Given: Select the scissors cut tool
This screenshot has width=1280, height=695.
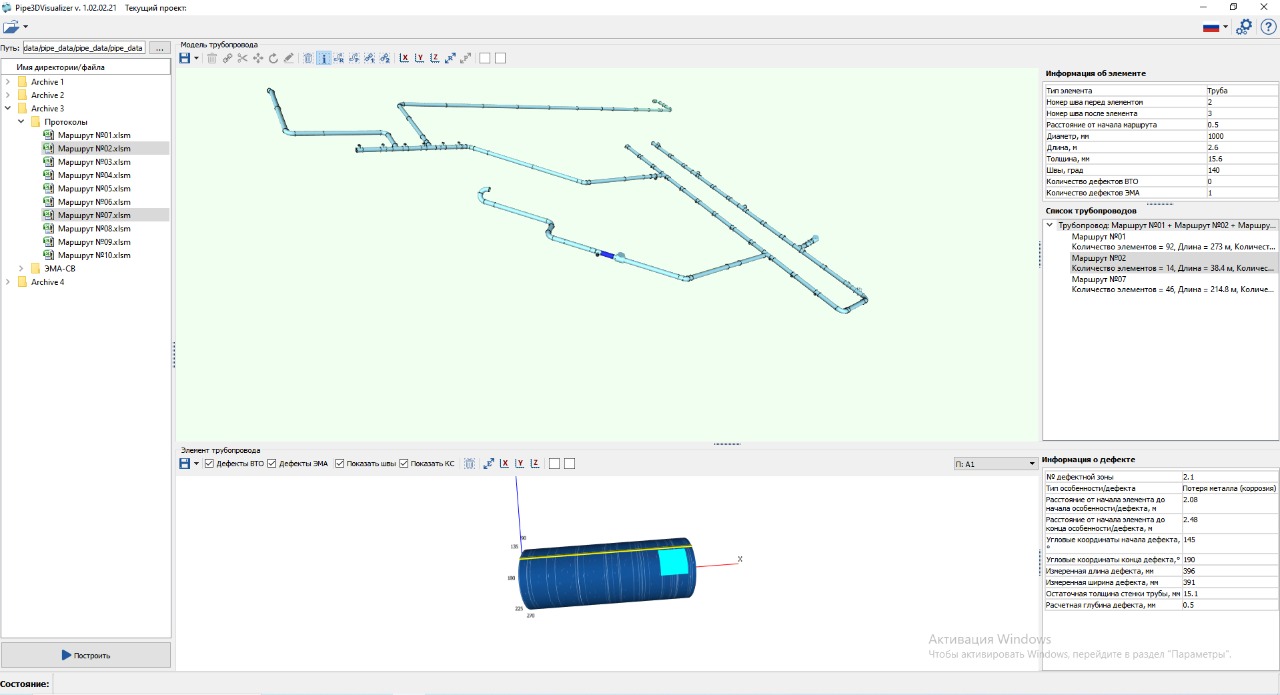Looking at the screenshot, I should click(x=242, y=58).
